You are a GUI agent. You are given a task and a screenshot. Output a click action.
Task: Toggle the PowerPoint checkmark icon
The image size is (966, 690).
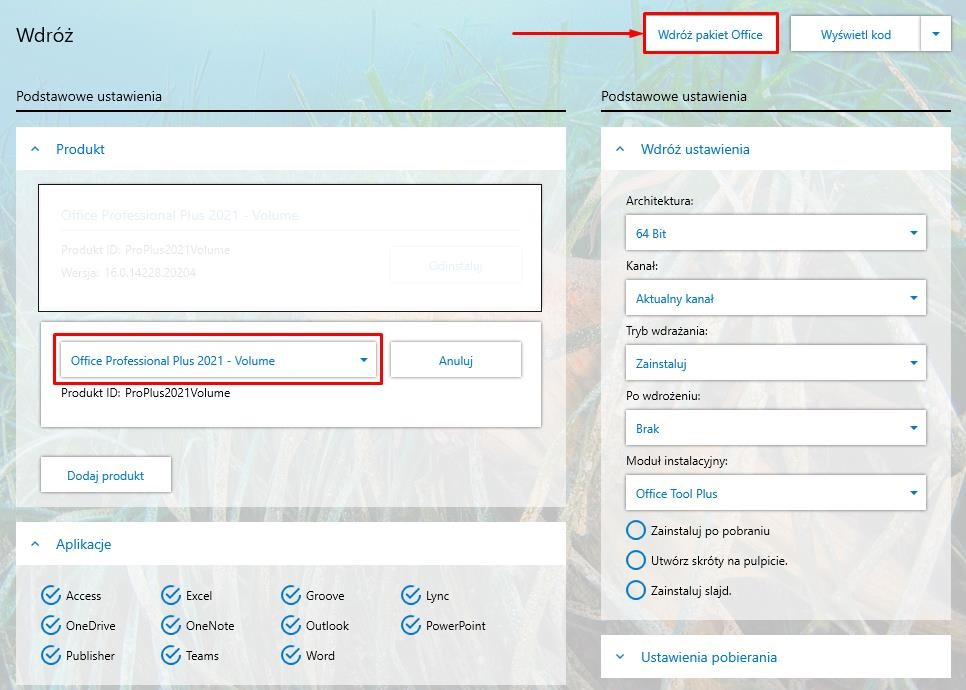411,625
